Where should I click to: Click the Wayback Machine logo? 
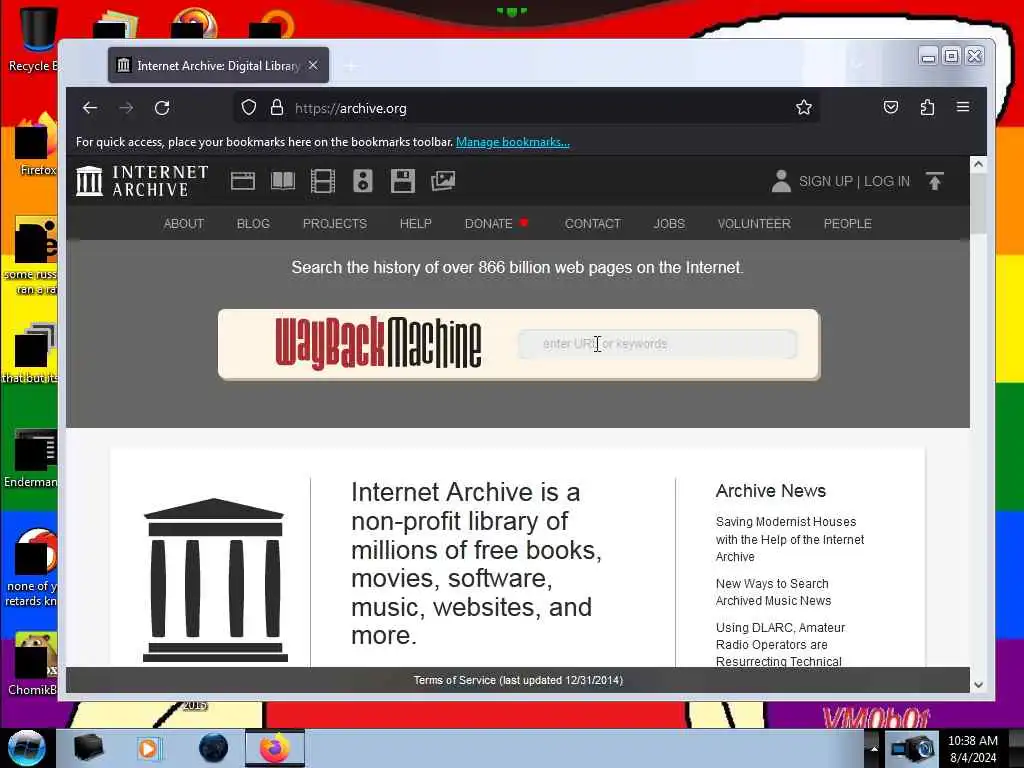379,344
